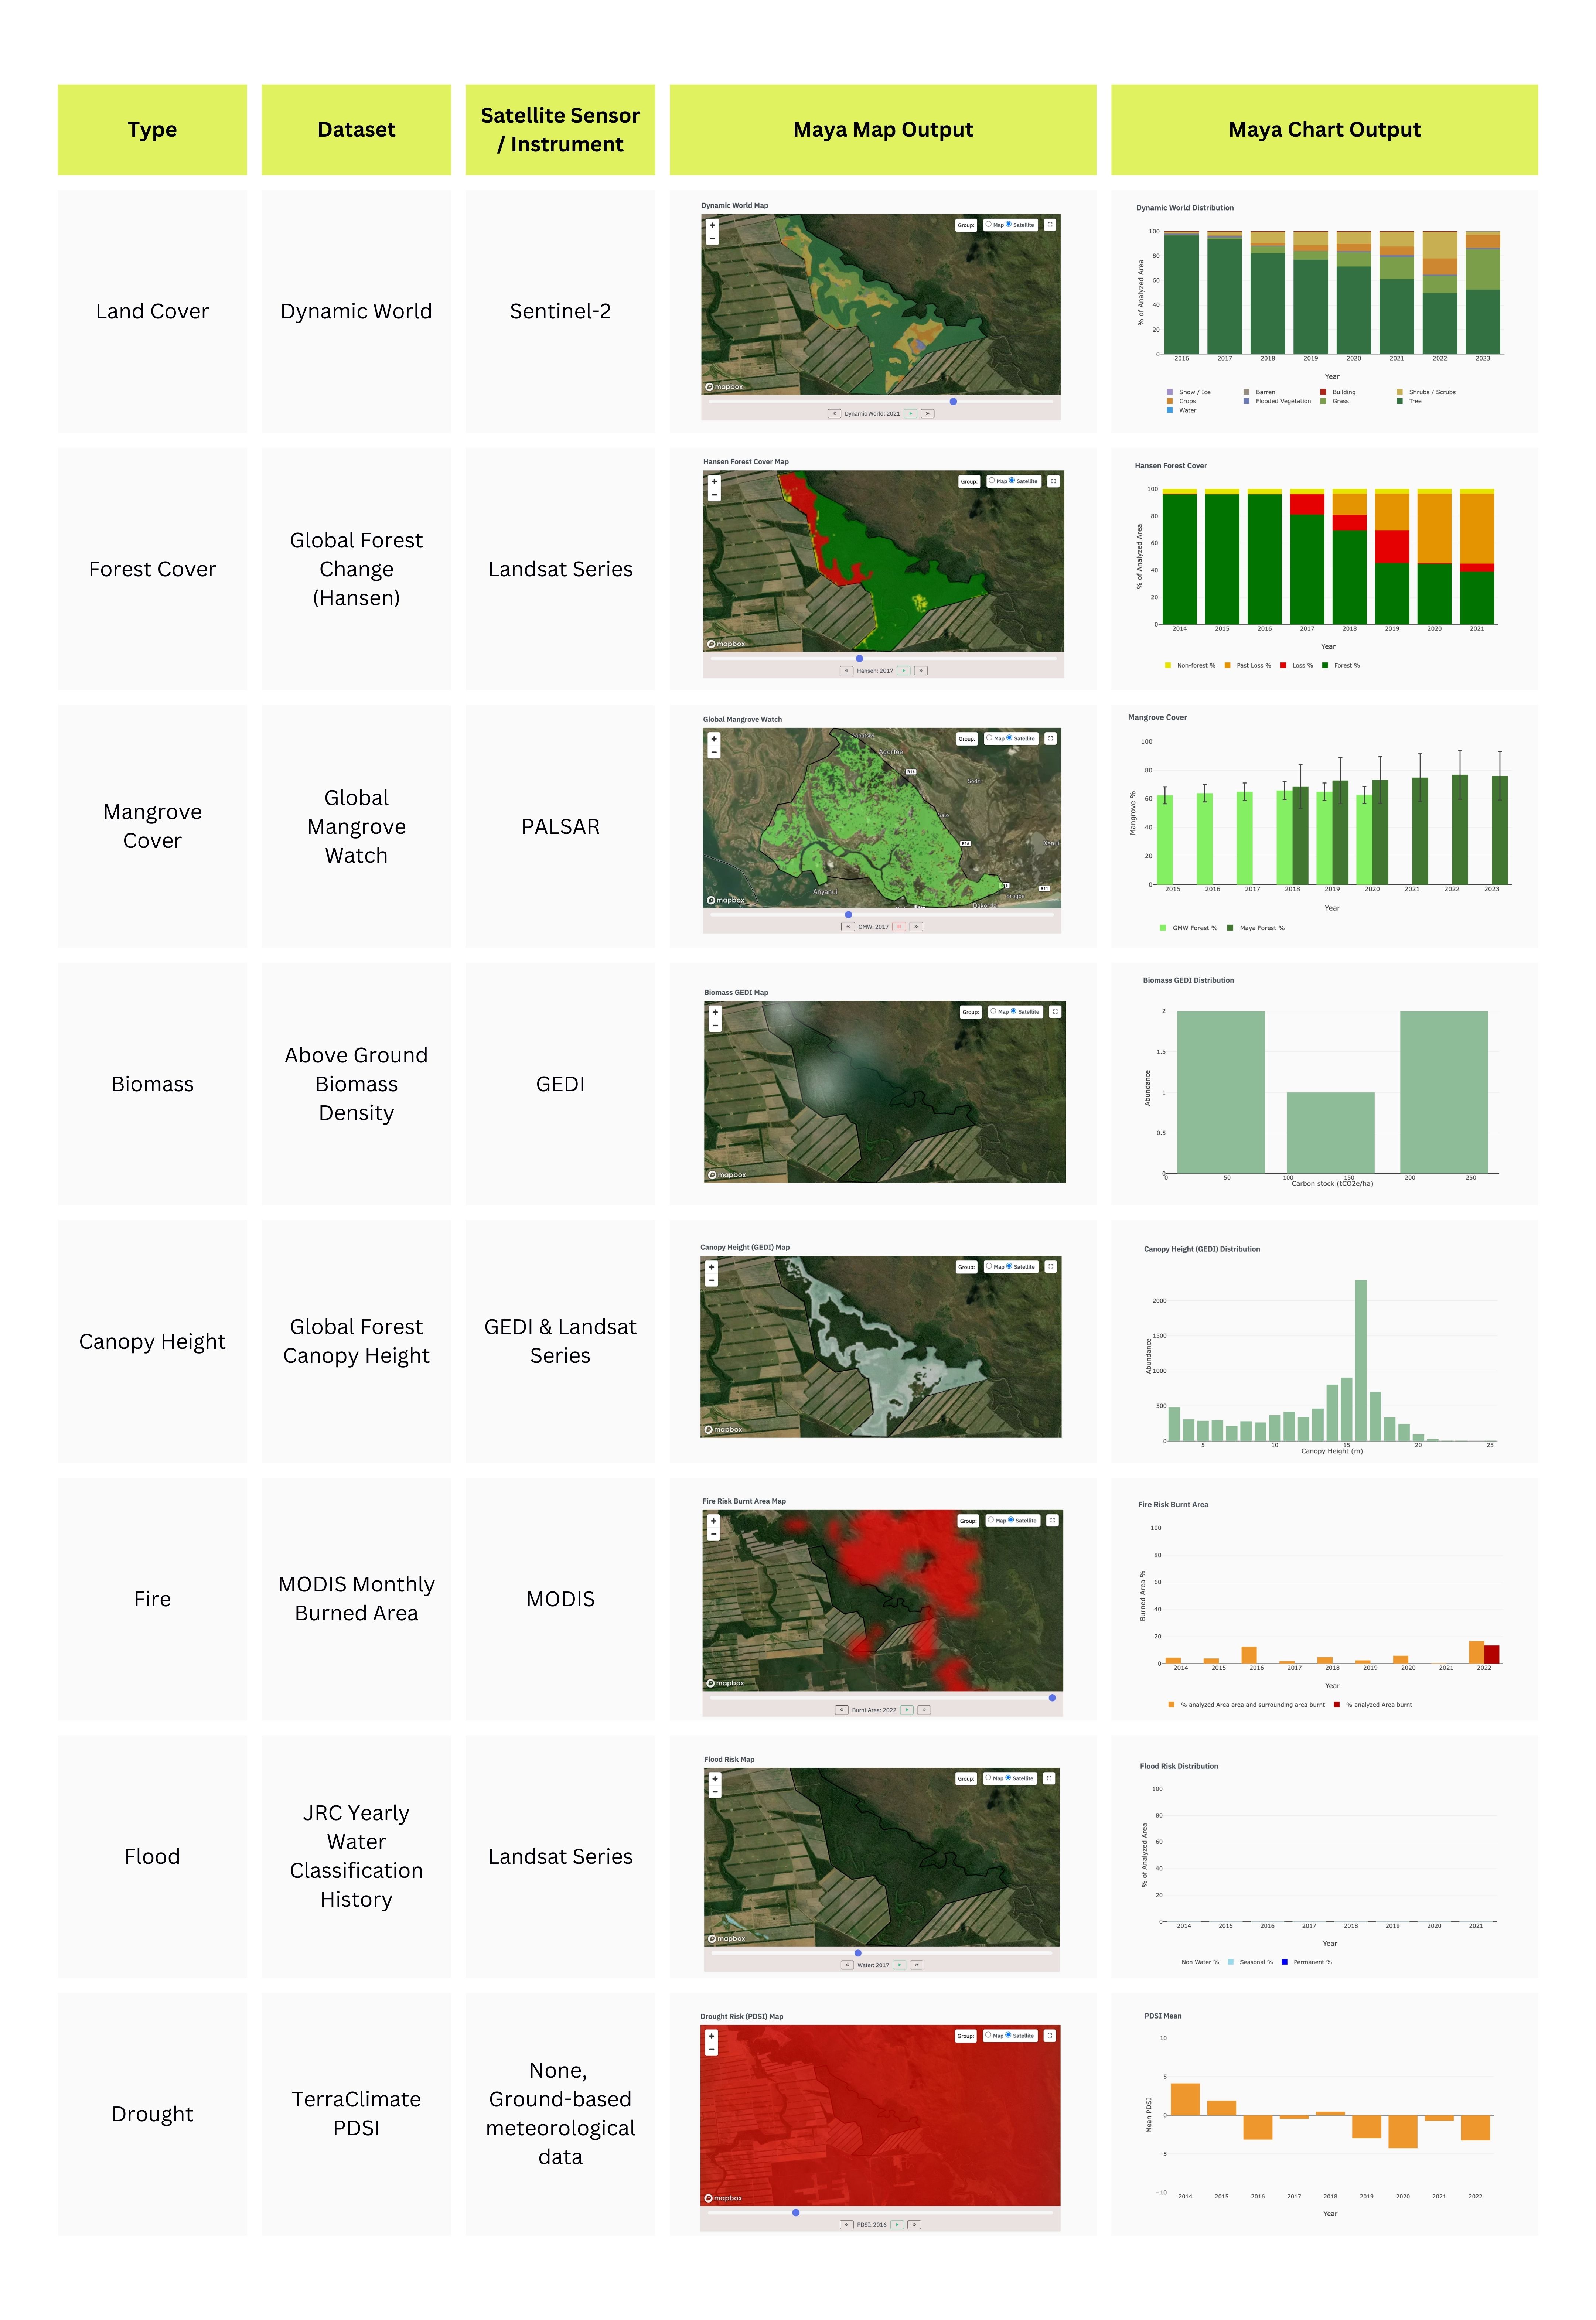Zoom in on the Flood Risk map
Image resolution: width=1596 pixels, height=2320 pixels.
click(715, 1779)
